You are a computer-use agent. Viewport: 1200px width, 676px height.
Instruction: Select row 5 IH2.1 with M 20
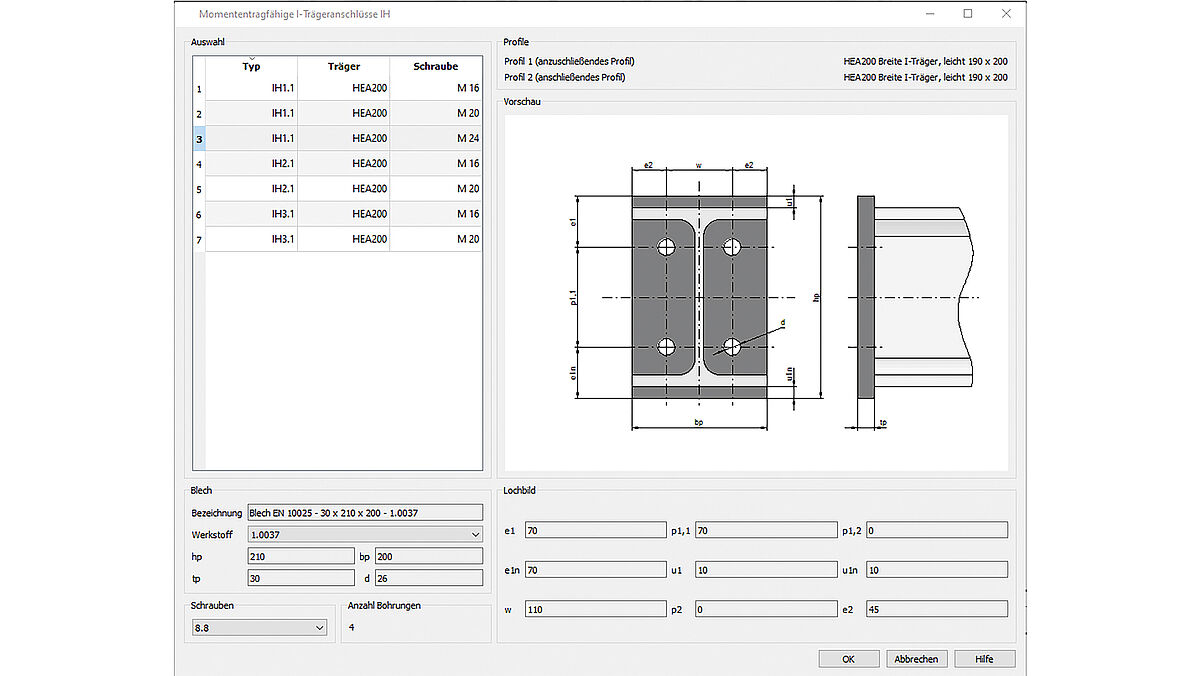pos(343,189)
